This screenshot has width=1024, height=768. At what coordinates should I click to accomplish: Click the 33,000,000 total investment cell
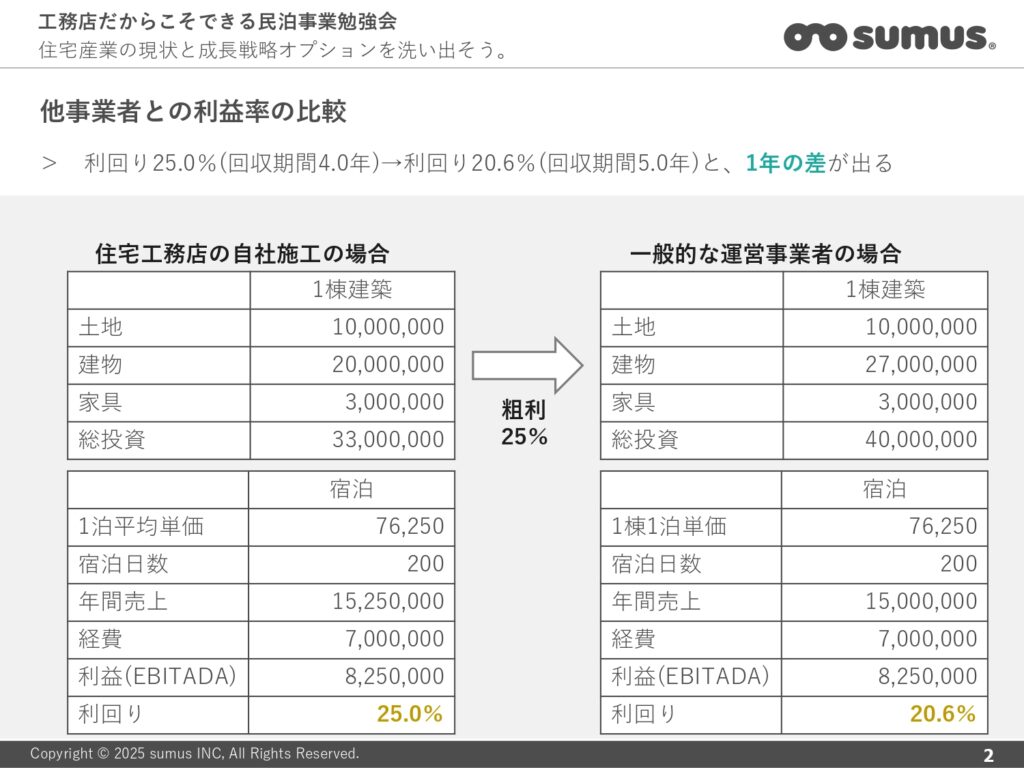(x=388, y=439)
